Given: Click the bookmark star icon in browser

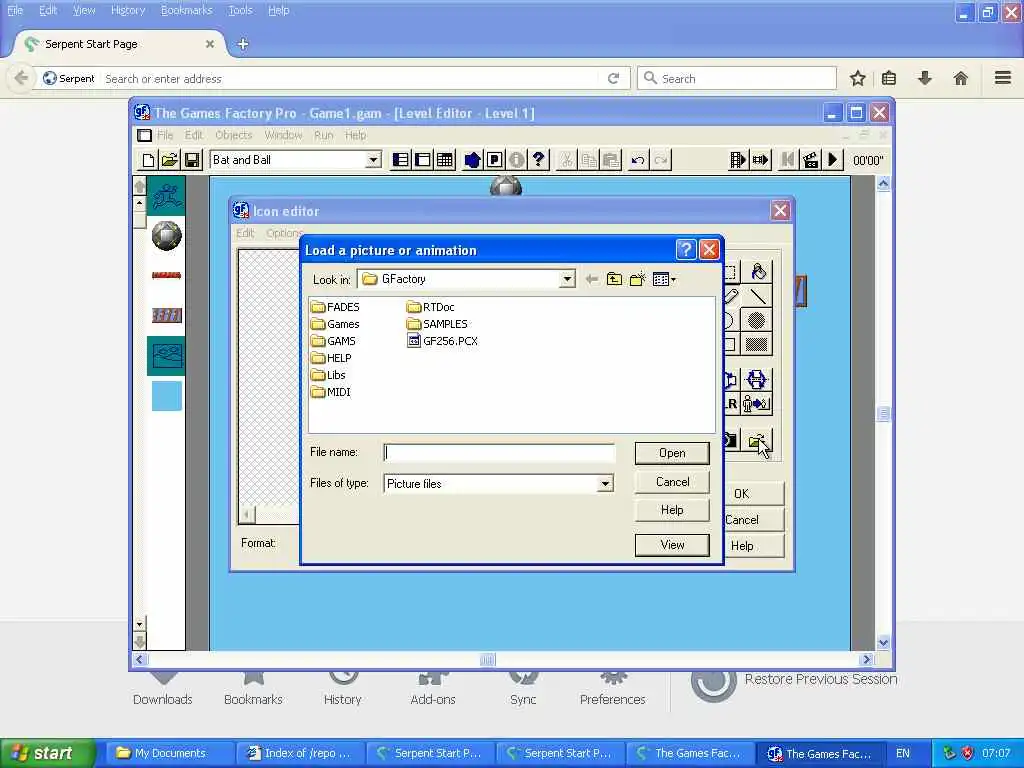Looking at the screenshot, I should pos(857,78).
